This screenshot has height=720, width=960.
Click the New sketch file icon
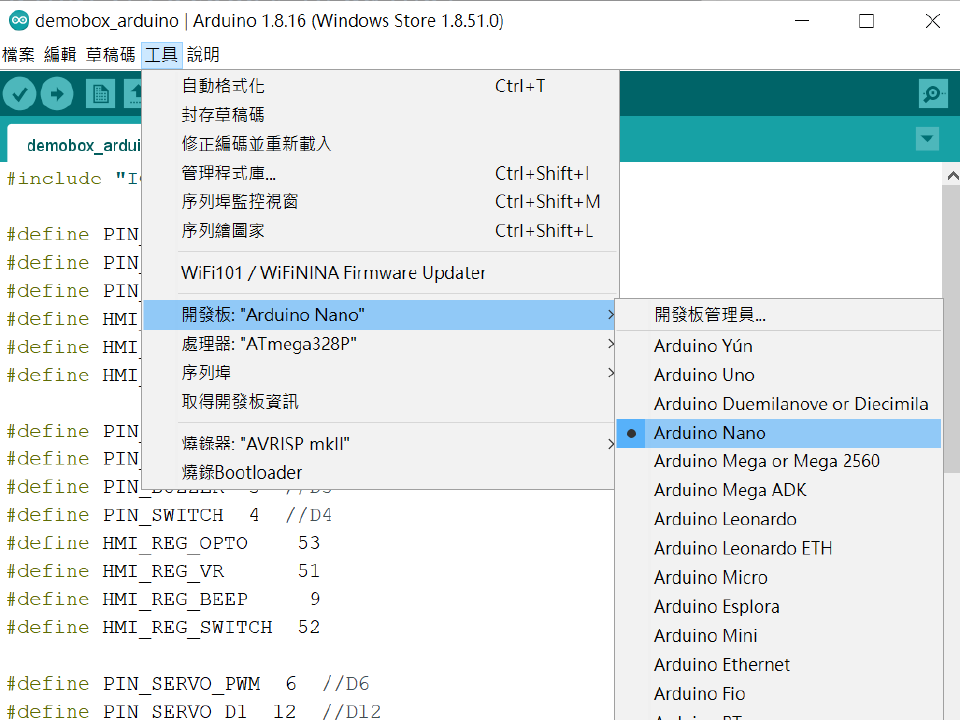[x=99, y=94]
